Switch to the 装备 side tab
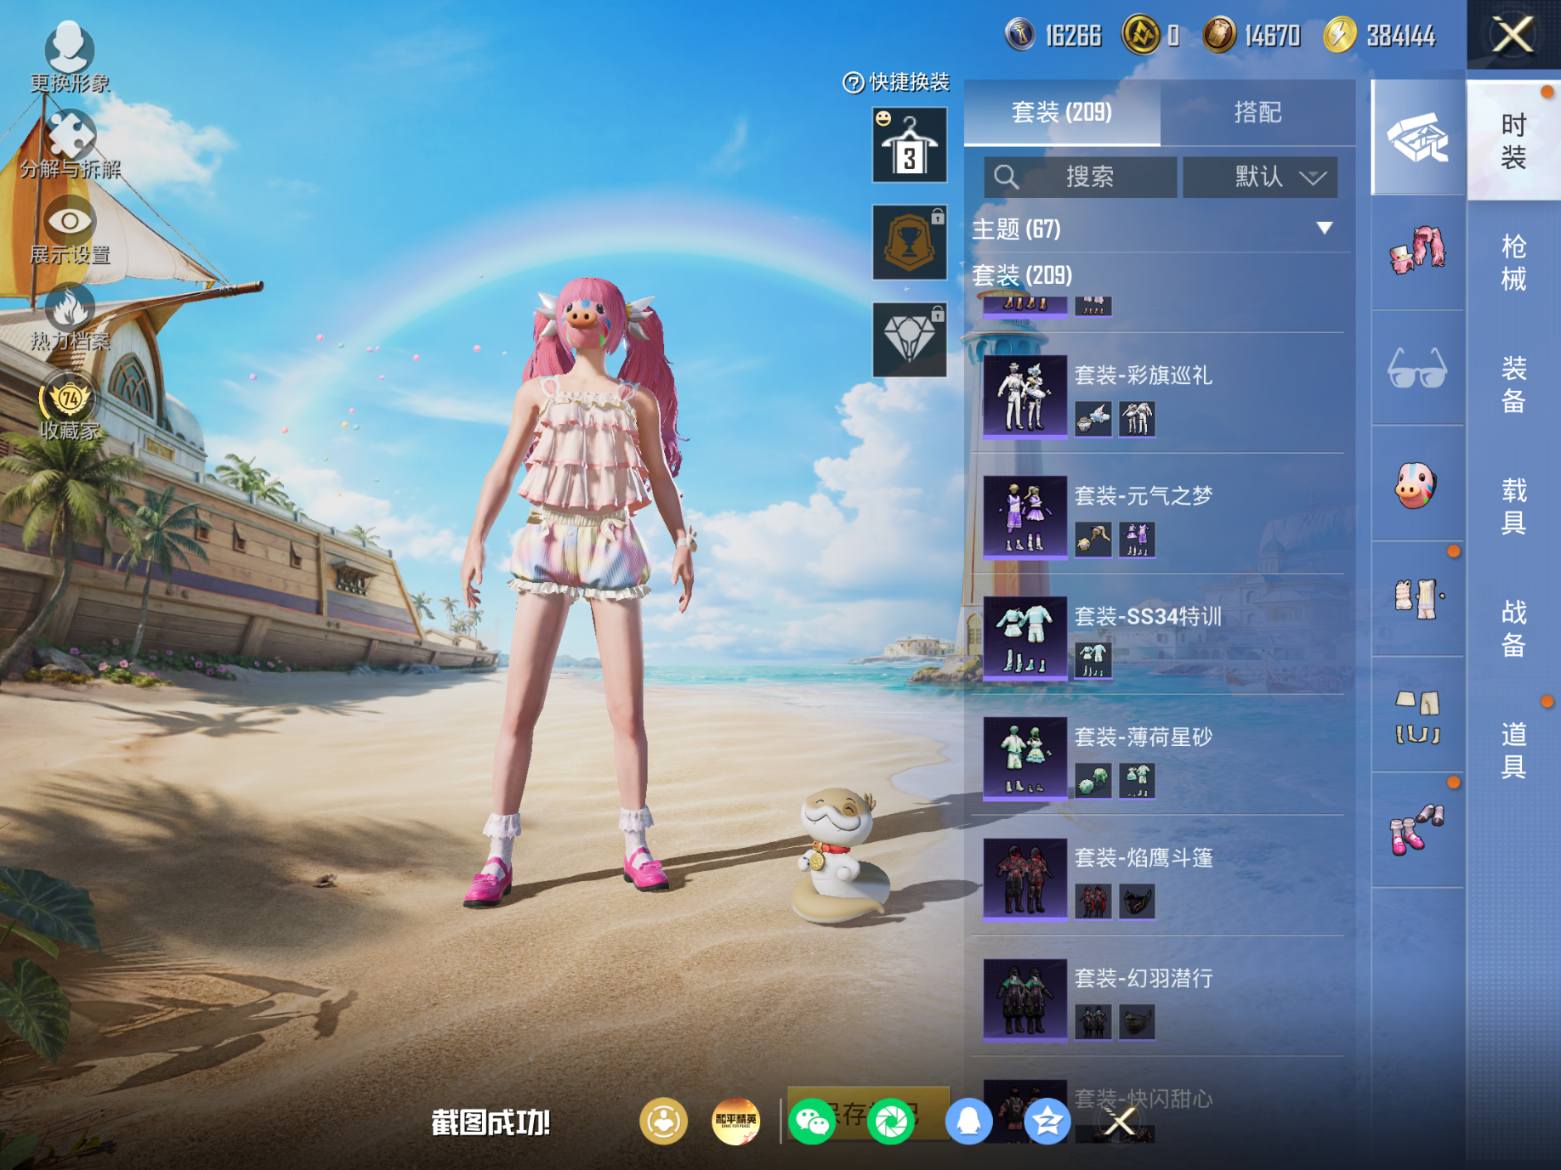Screen dimensions: 1561x1170 [1513, 384]
